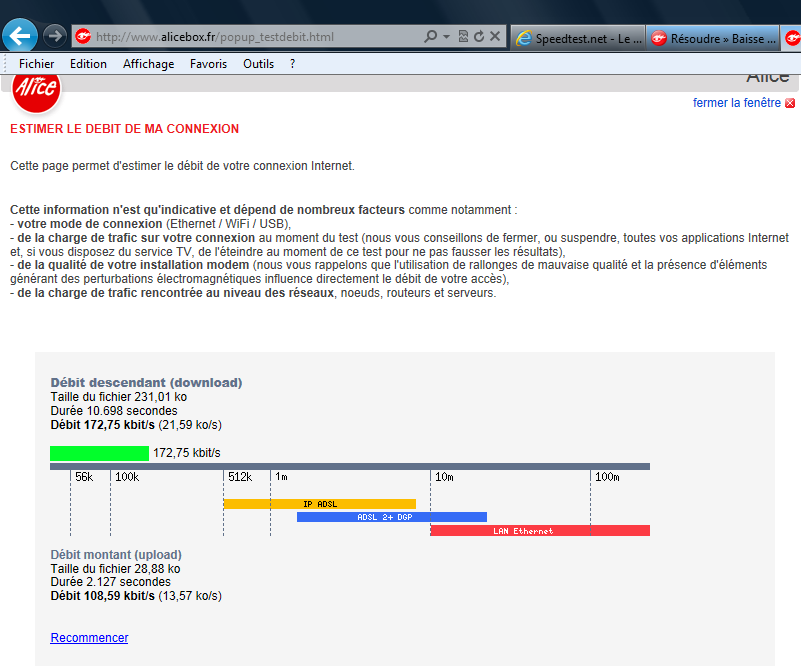
Task: Click the magnifier search icon in address bar
Action: [x=431, y=36]
